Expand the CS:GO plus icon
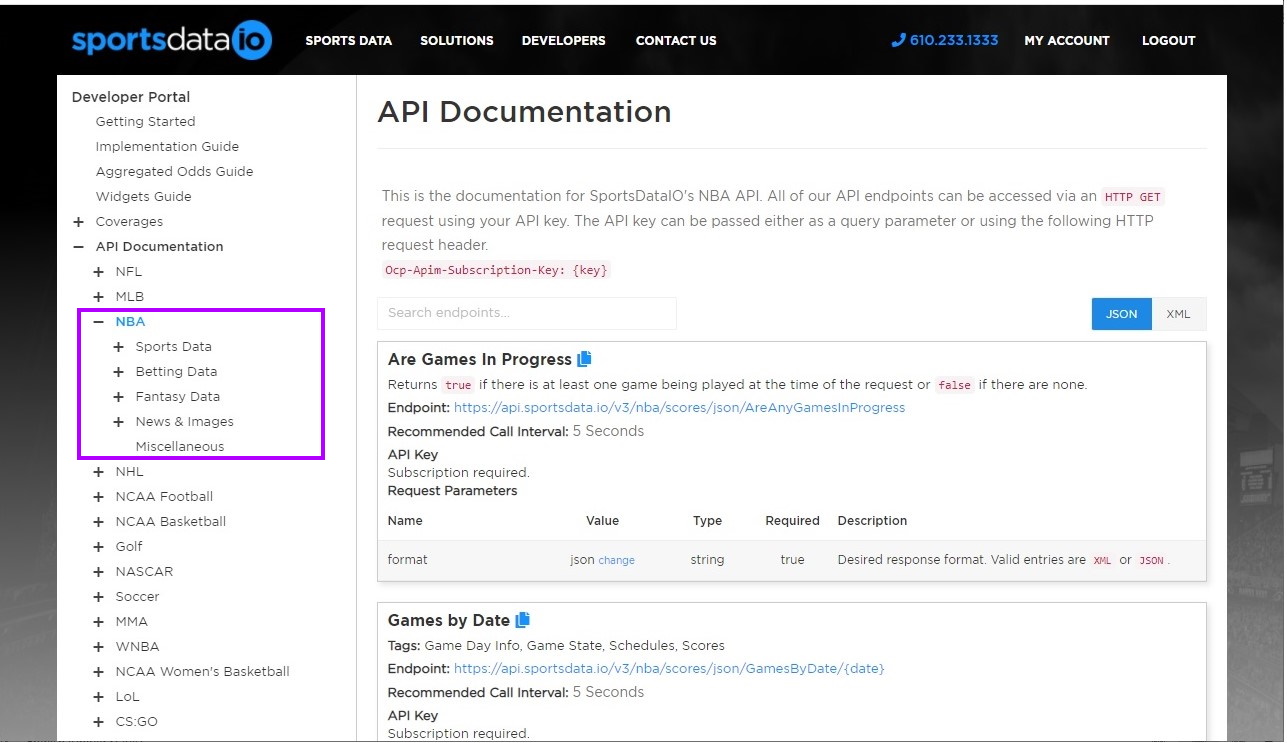Viewport: 1287px width, 743px height. (x=98, y=722)
